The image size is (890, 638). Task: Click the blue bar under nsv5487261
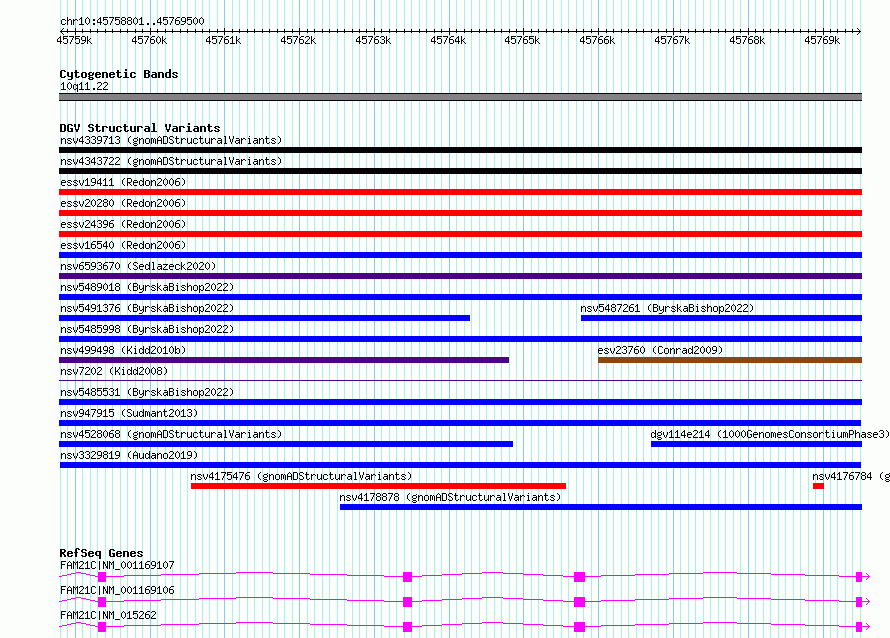[721, 318]
